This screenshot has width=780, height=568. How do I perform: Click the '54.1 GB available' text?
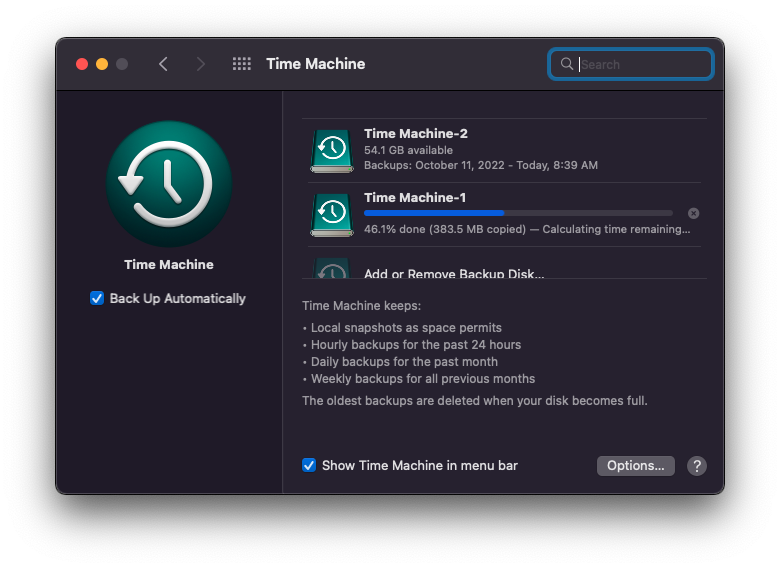pos(408,150)
